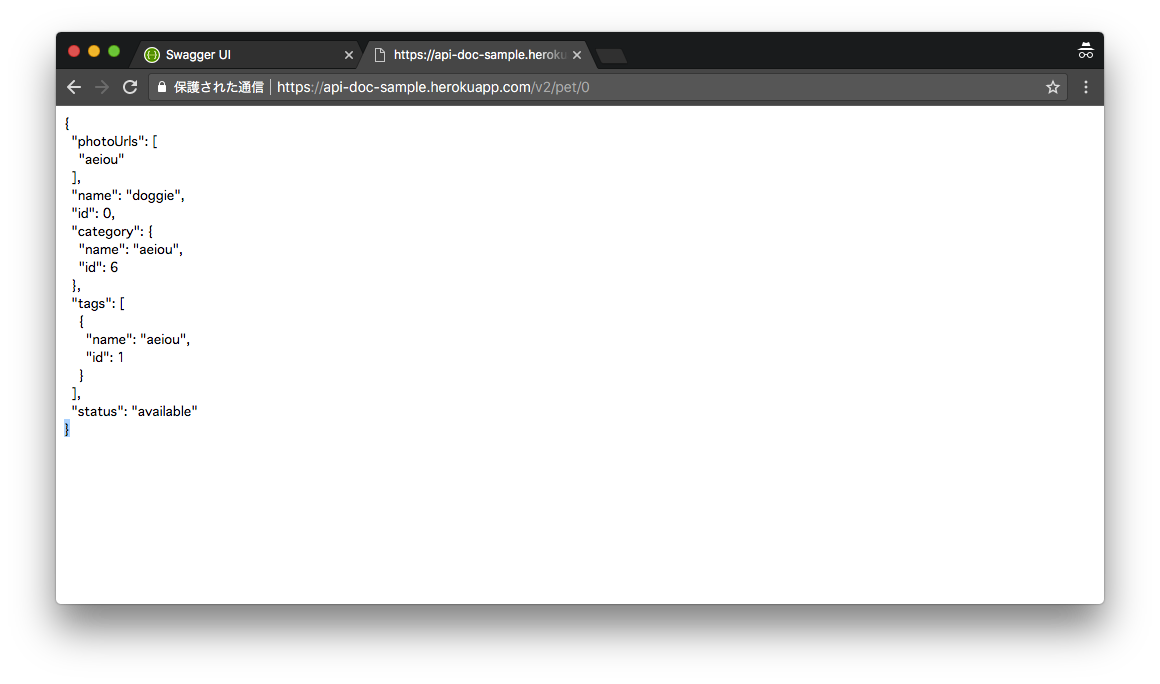Switch to the Swagger UI tab
Image resolution: width=1160 pixels, height=684 pixels.
[x=246, y=55]
